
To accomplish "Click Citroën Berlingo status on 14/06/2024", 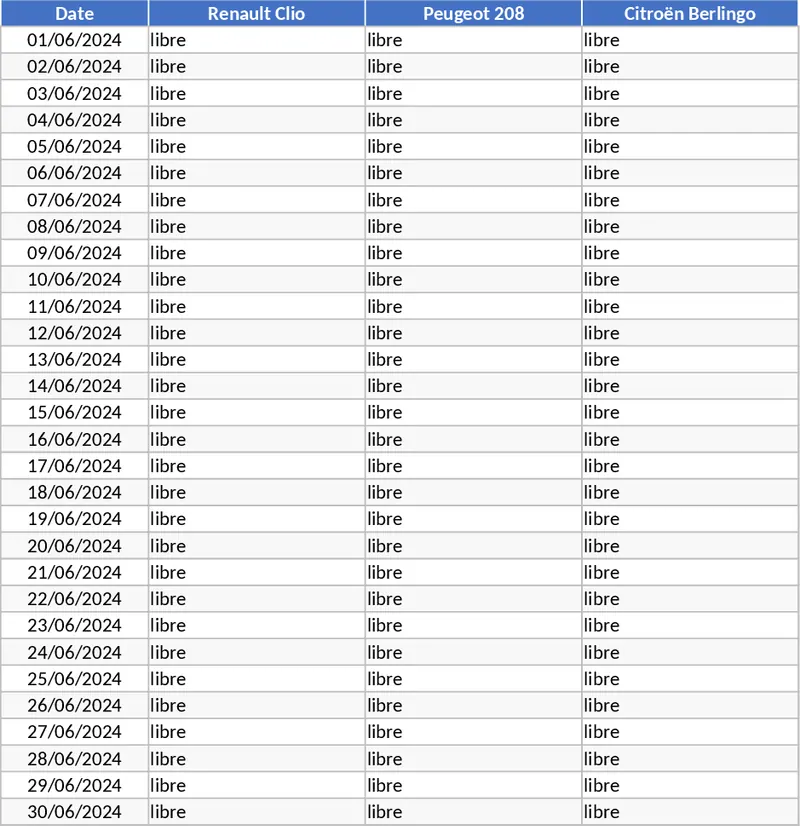I will coord(690,385).
